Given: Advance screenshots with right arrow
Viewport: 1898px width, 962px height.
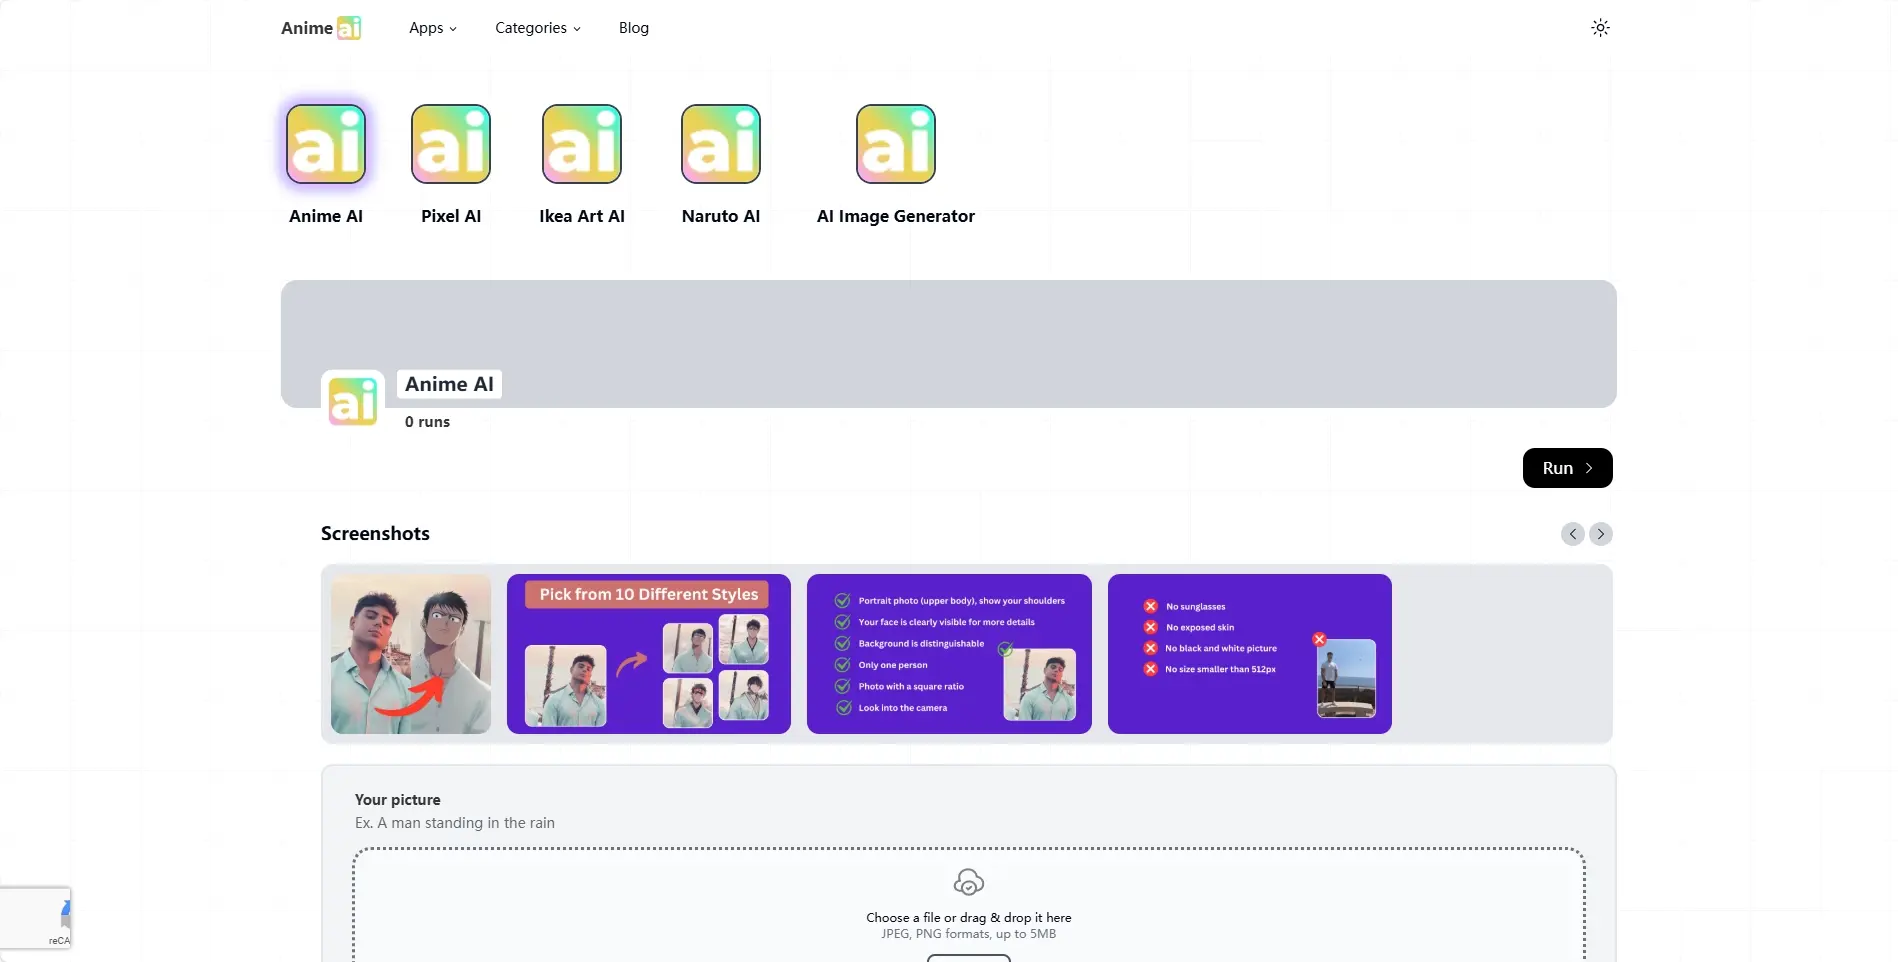Looking at the screenshot, I should [1600, 534].
